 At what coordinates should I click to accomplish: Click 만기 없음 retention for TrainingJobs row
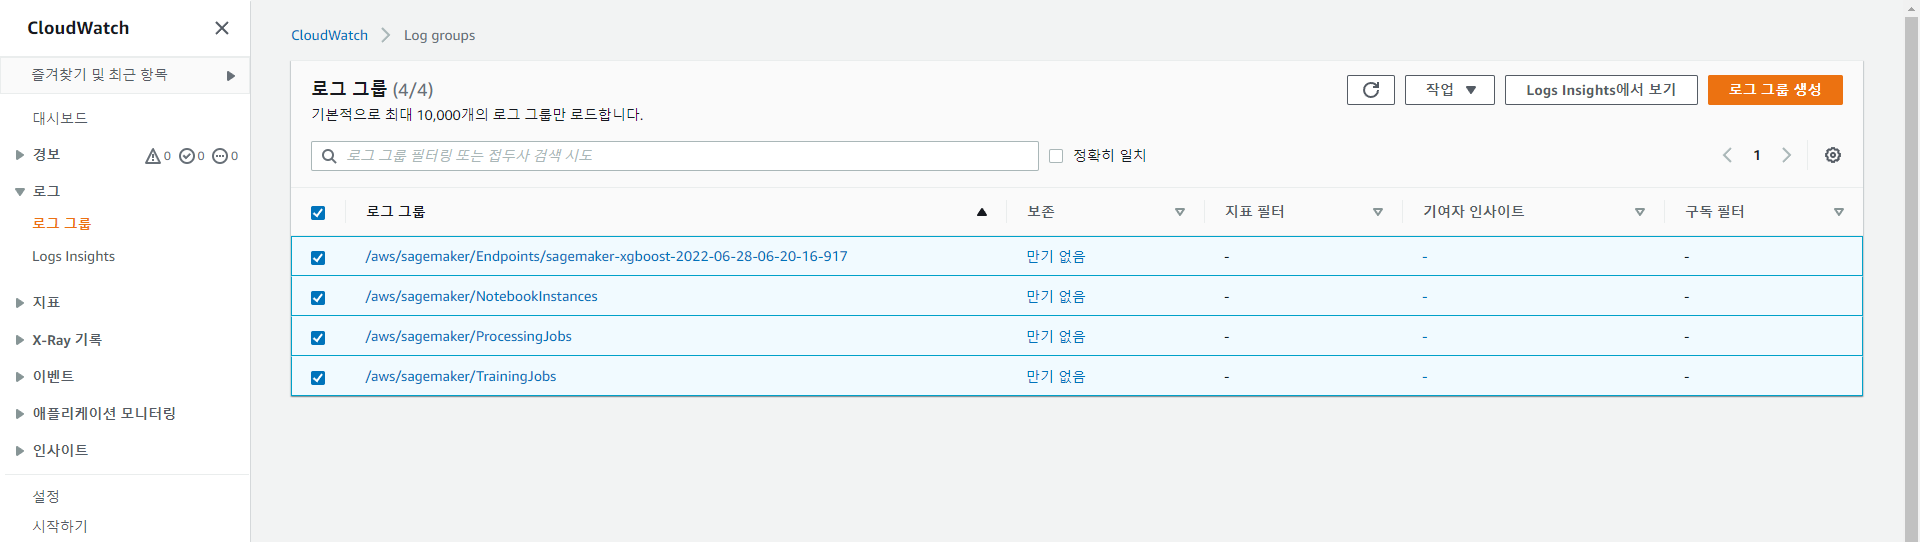point(1056,377)
